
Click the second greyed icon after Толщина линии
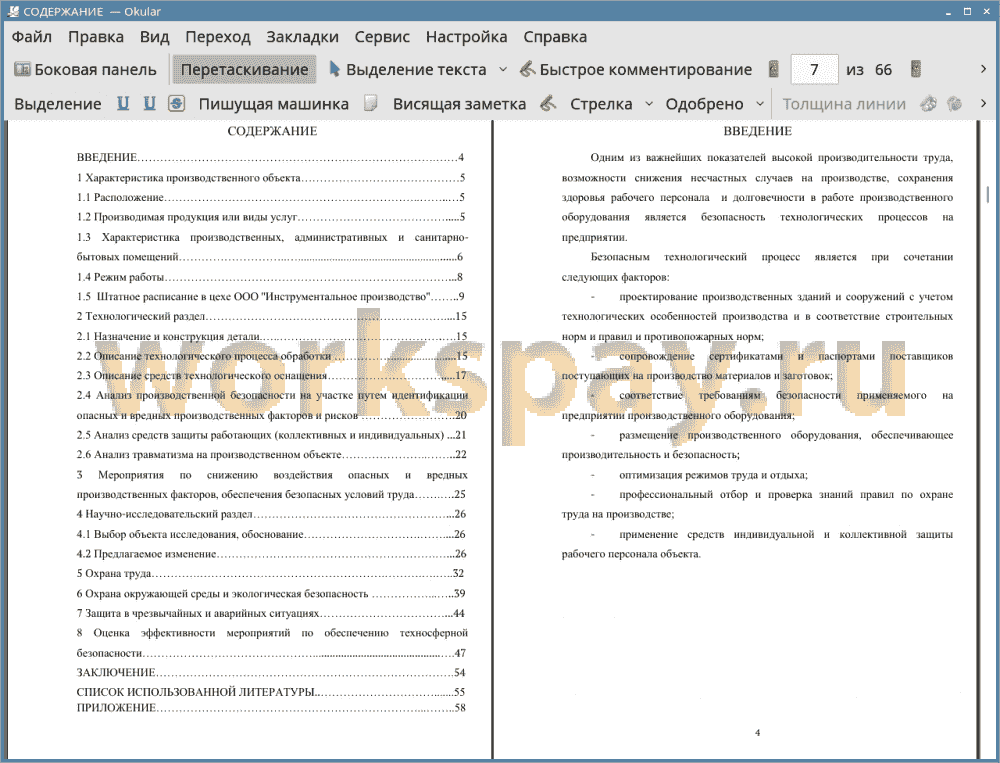(955, 103)
